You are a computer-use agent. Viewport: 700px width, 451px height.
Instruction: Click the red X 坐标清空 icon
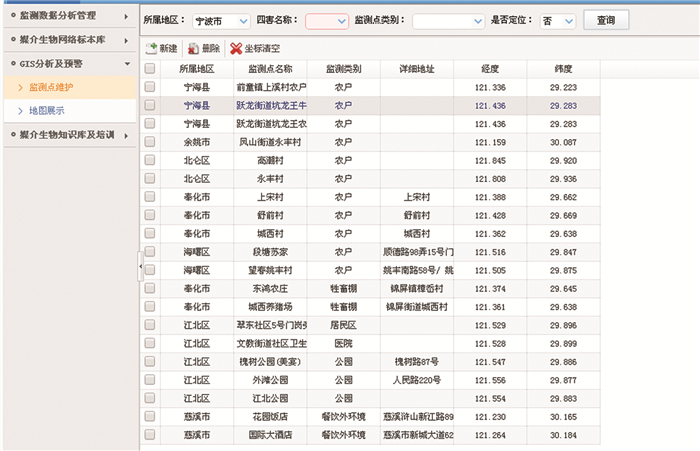point(235,48)
